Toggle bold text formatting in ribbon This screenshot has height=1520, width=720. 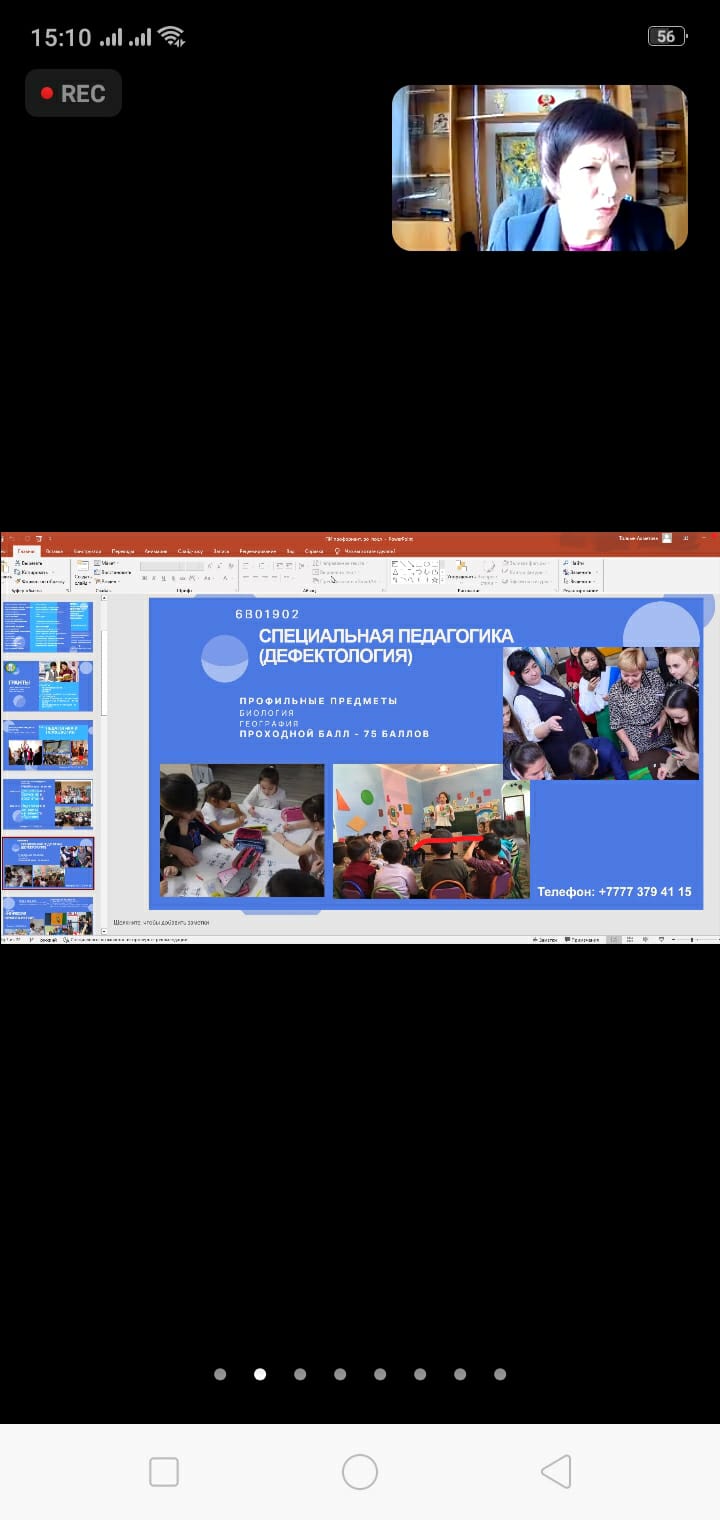(144, 578)
